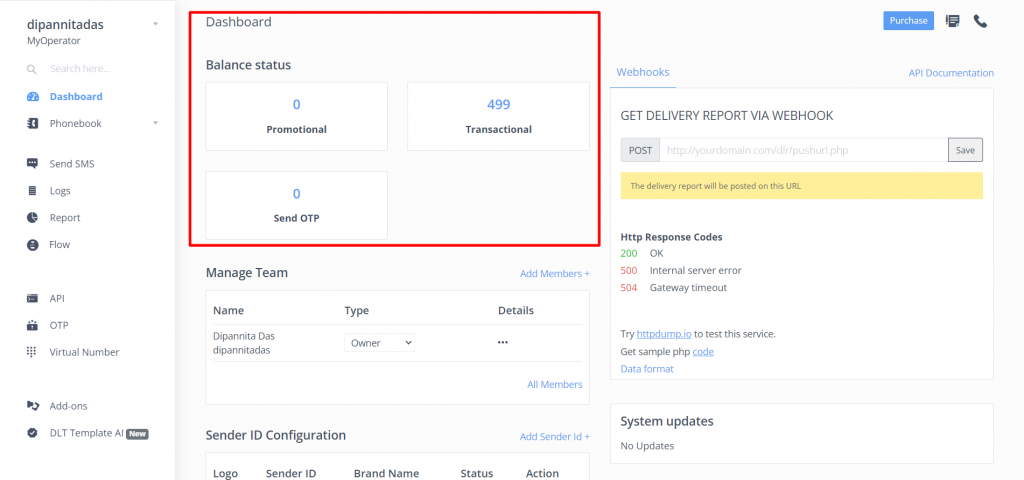Expand the dipannitadas account dropdown arrow
Screen dimensions: 1024x480
tap(155, 24)
